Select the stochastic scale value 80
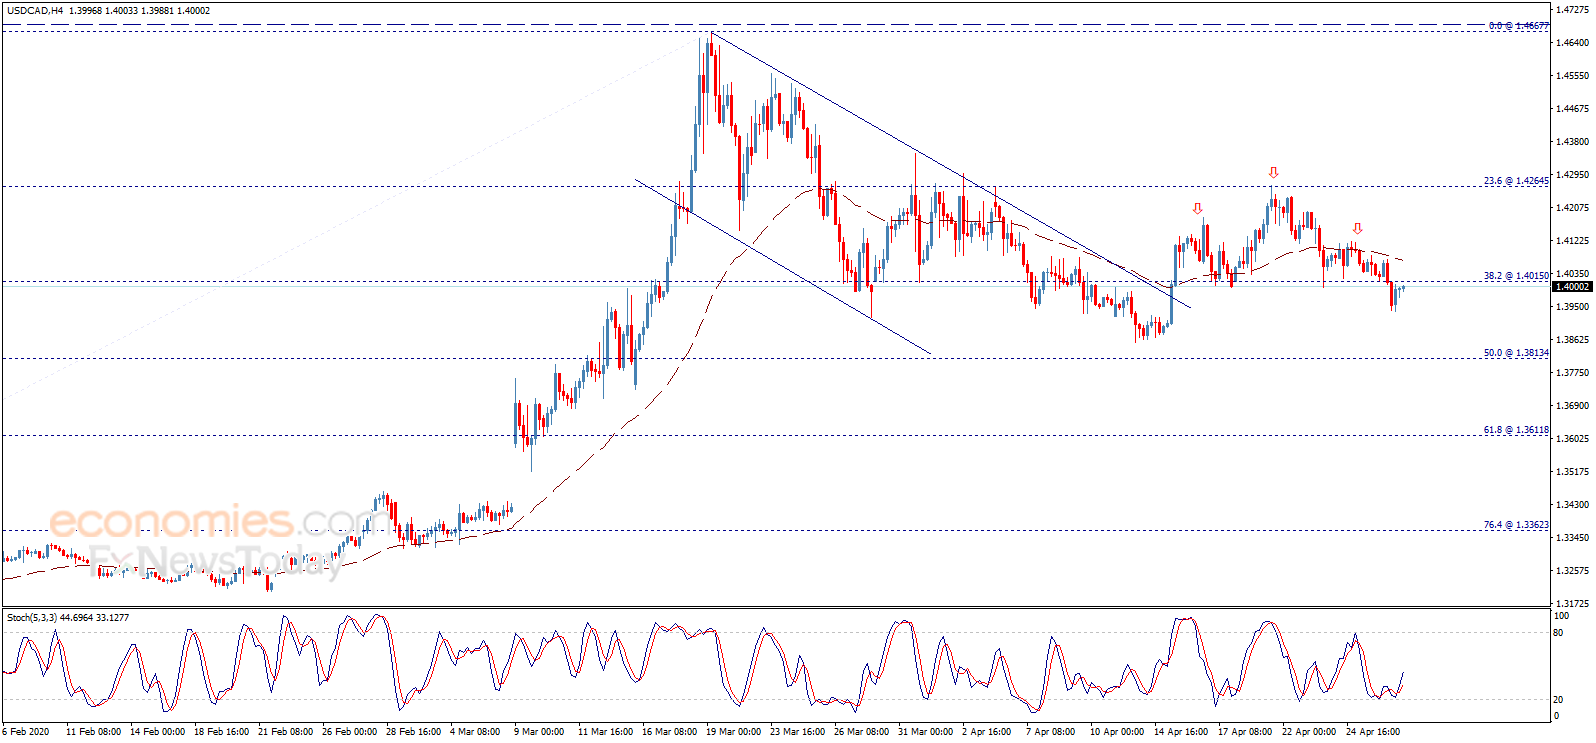Viewport: 1596px width, 743px height. coord(1559,633)
